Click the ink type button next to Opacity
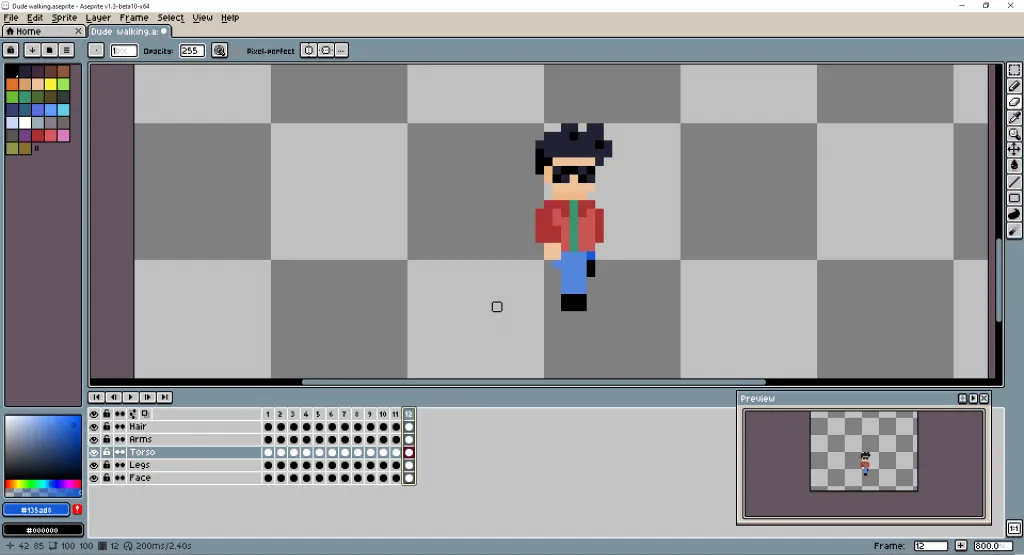The width and height of the screenshot is (1024, 555). tap(219, 50)
